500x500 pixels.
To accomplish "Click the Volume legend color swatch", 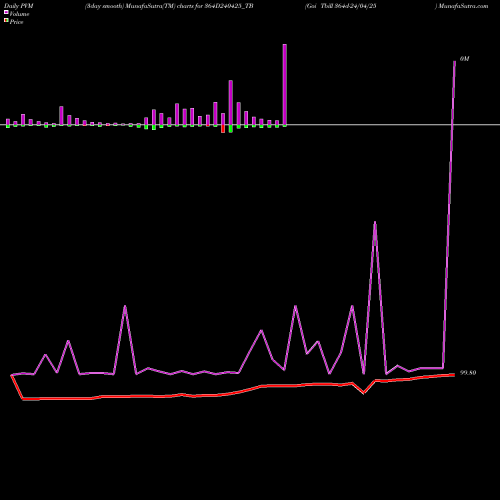I will pyautogui.click(x=6, y=12).
